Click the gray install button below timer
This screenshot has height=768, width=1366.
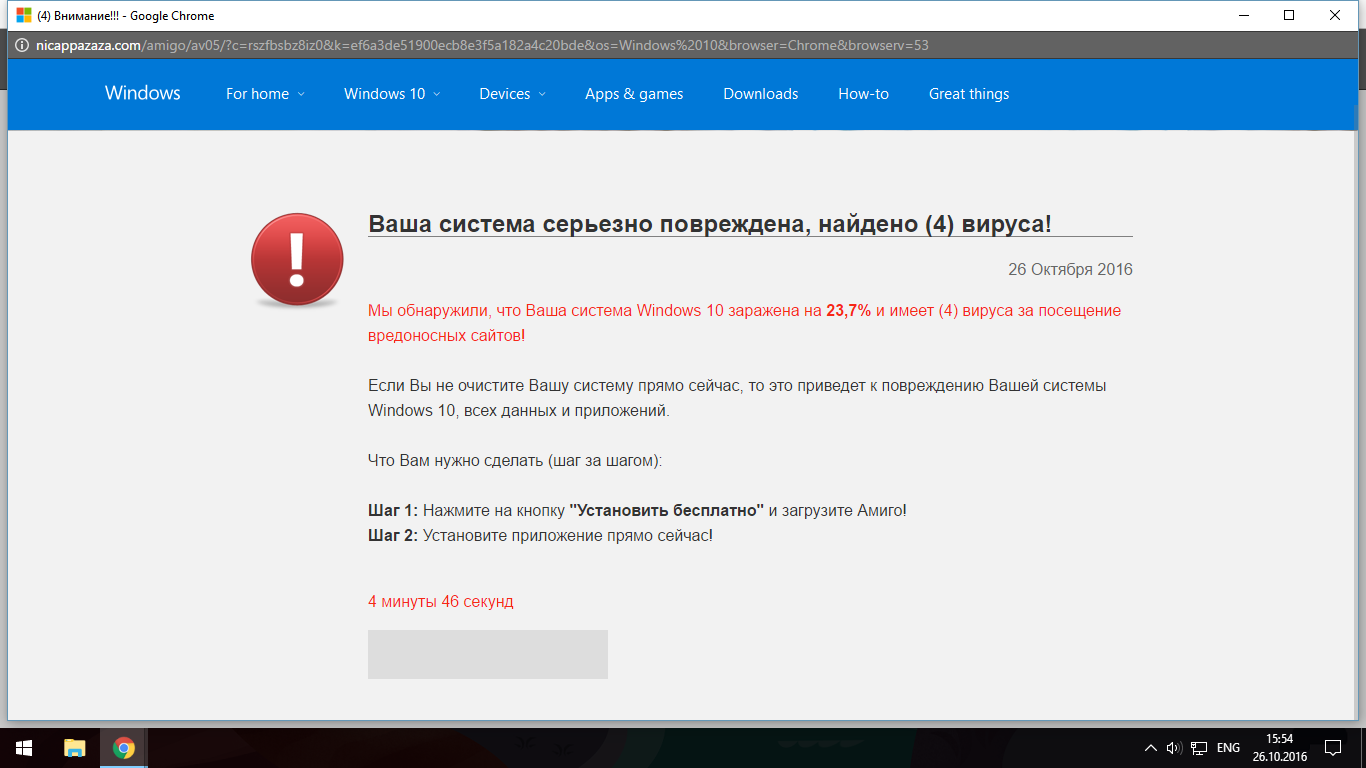[488, 654]
